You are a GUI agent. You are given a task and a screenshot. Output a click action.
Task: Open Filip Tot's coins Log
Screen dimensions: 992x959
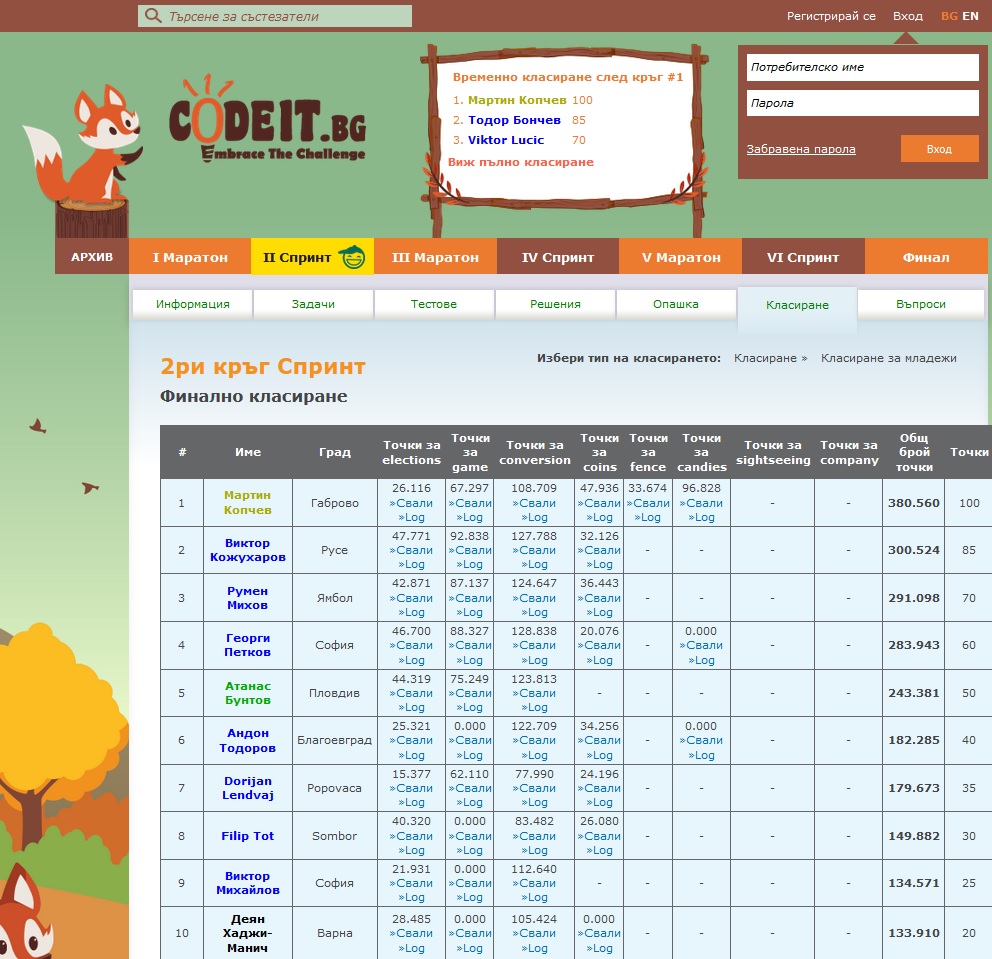[x=599, y=851]
